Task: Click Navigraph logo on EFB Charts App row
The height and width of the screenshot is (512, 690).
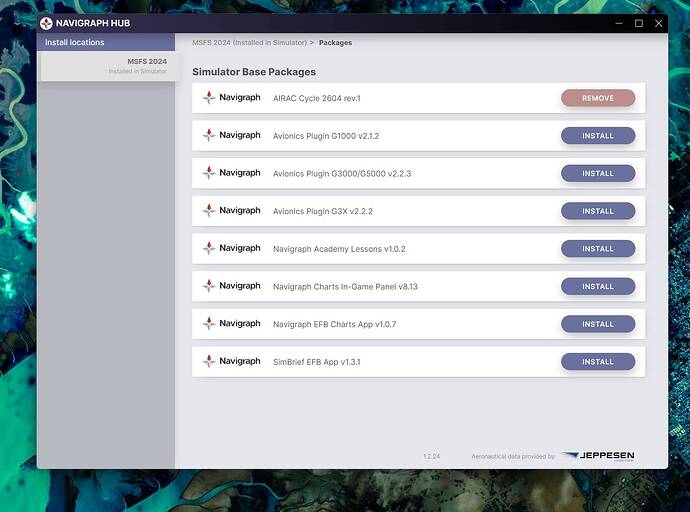Action: click(x=231, y=323)
